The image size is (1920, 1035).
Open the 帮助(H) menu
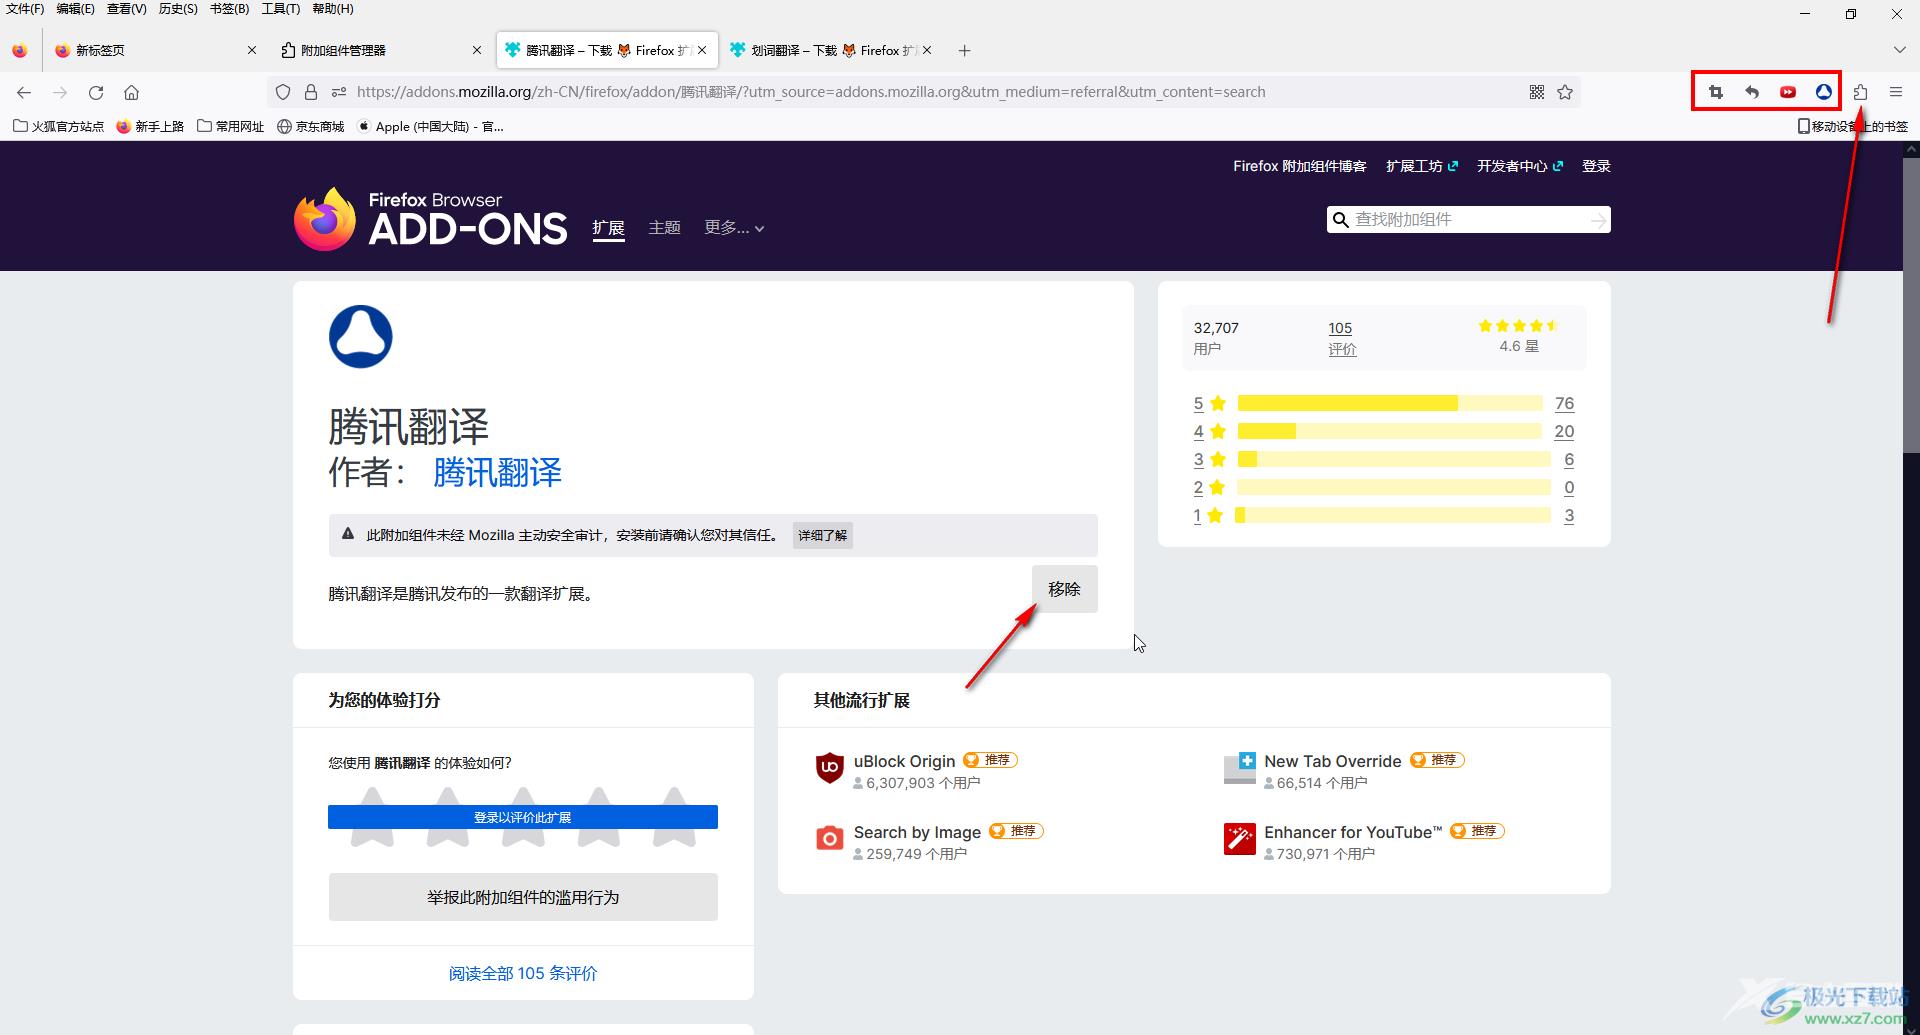pyautogui.click(x=333, y=9)
